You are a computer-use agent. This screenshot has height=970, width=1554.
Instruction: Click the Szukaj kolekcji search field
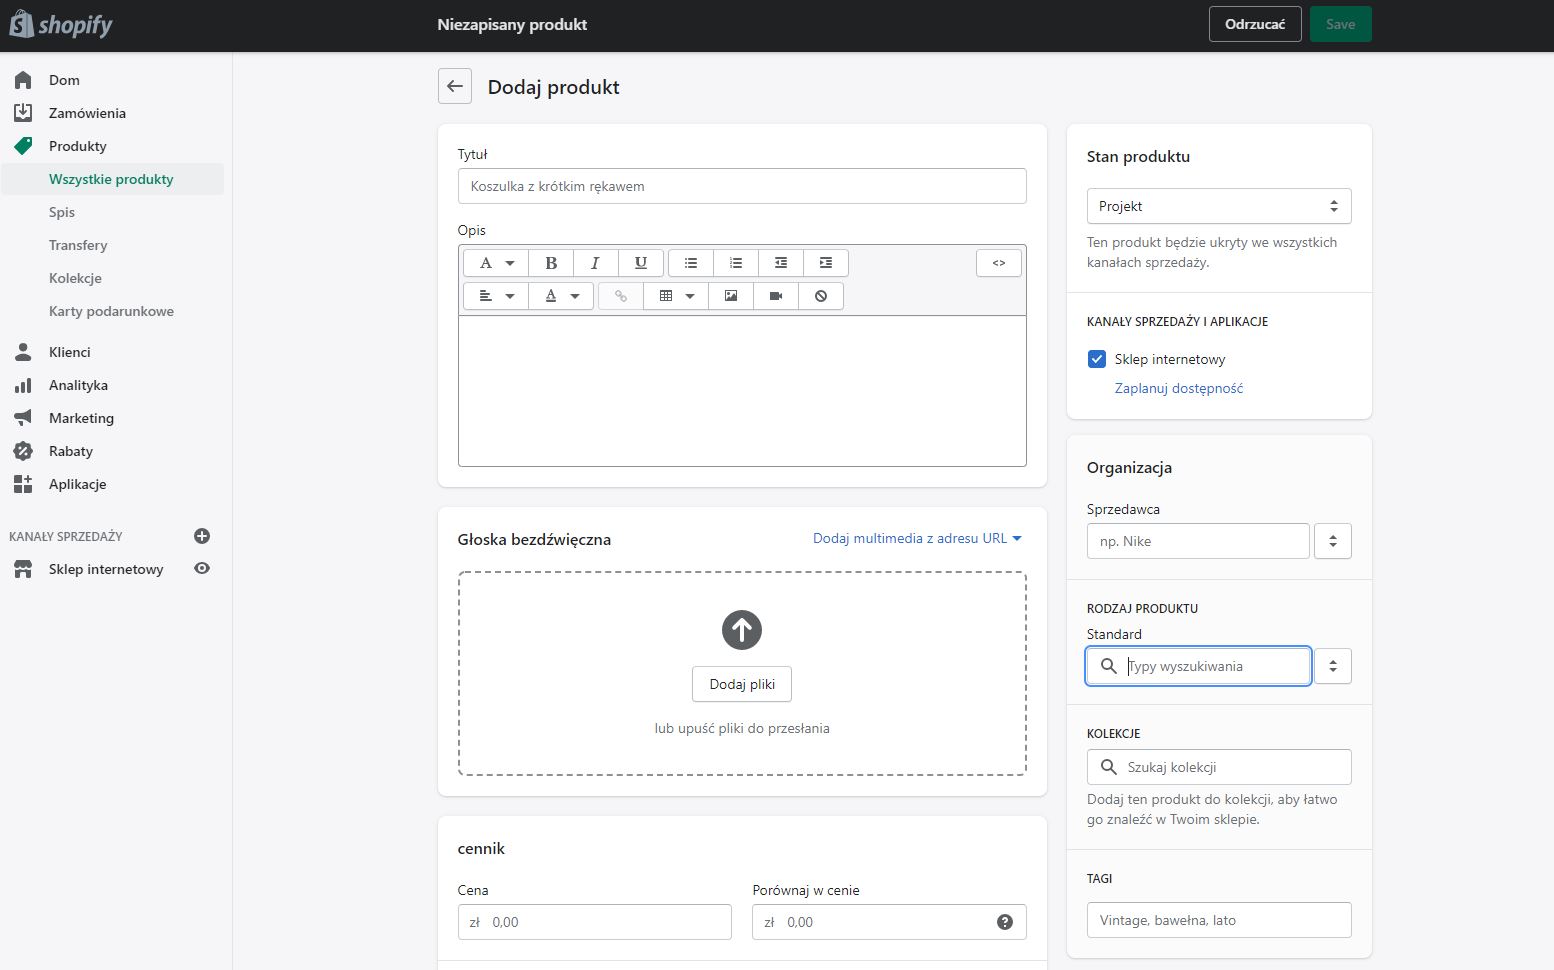pos(1219,767)
